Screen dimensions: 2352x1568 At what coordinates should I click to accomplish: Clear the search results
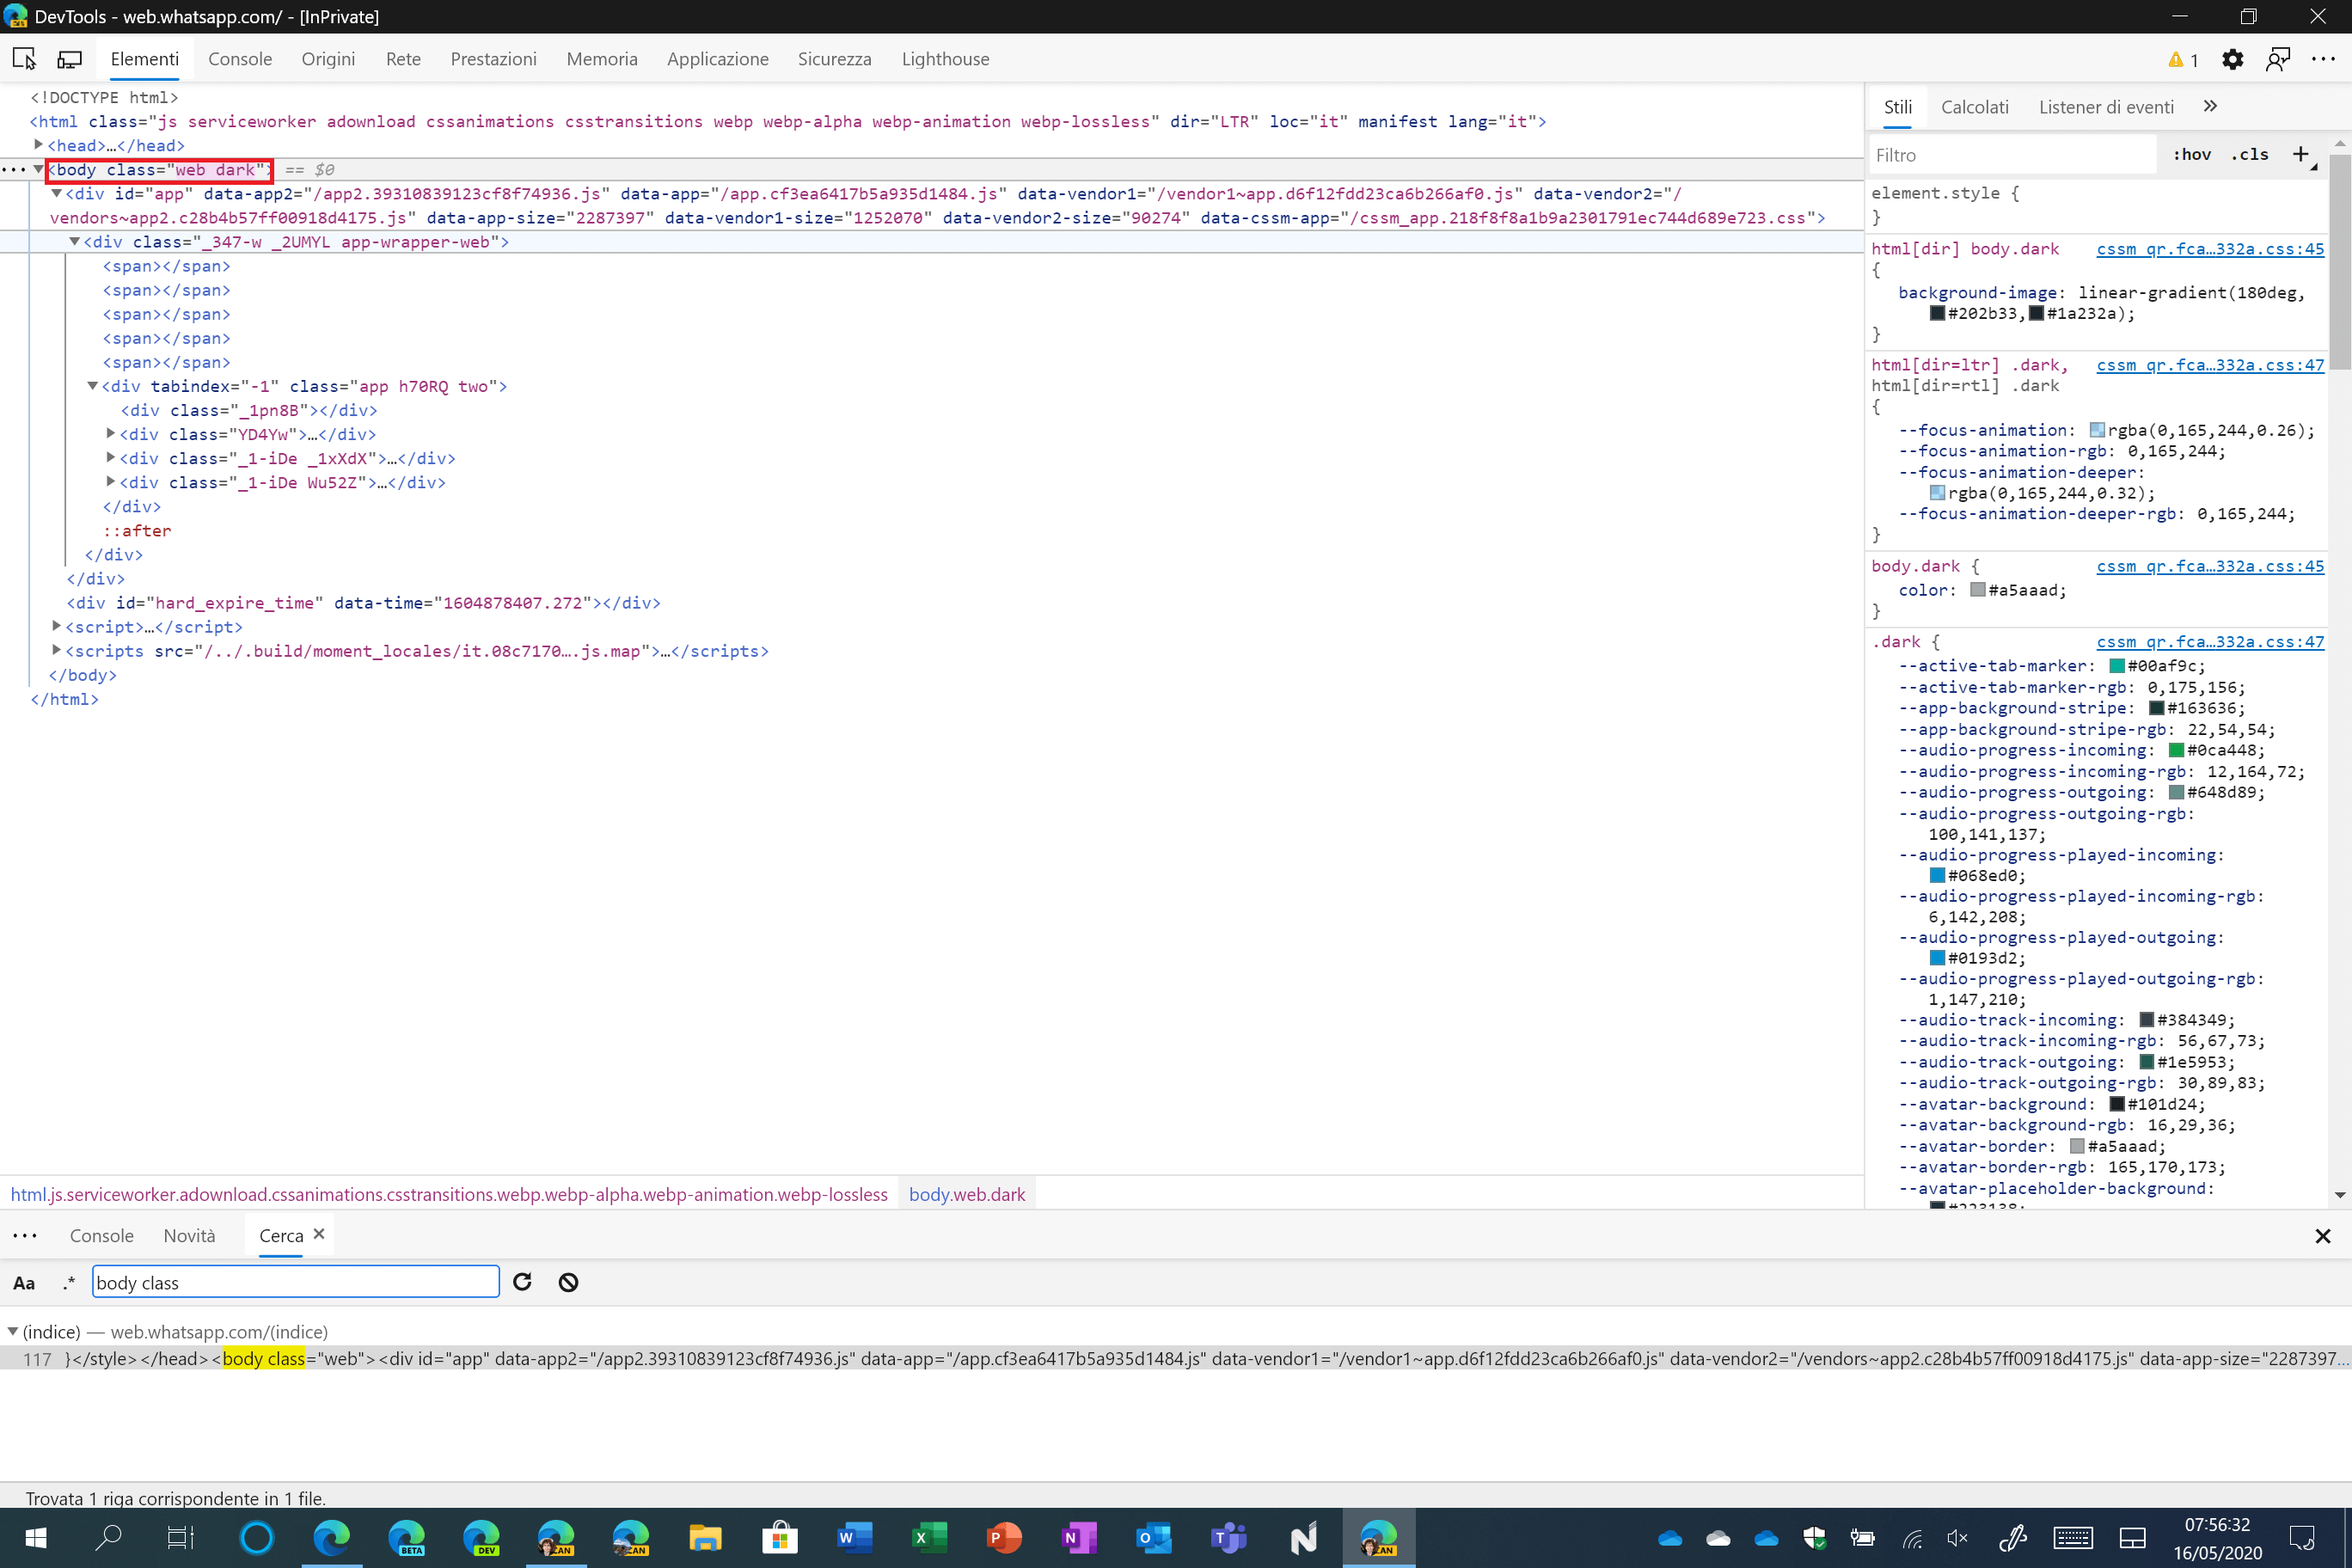click(x=568, y=1282)
